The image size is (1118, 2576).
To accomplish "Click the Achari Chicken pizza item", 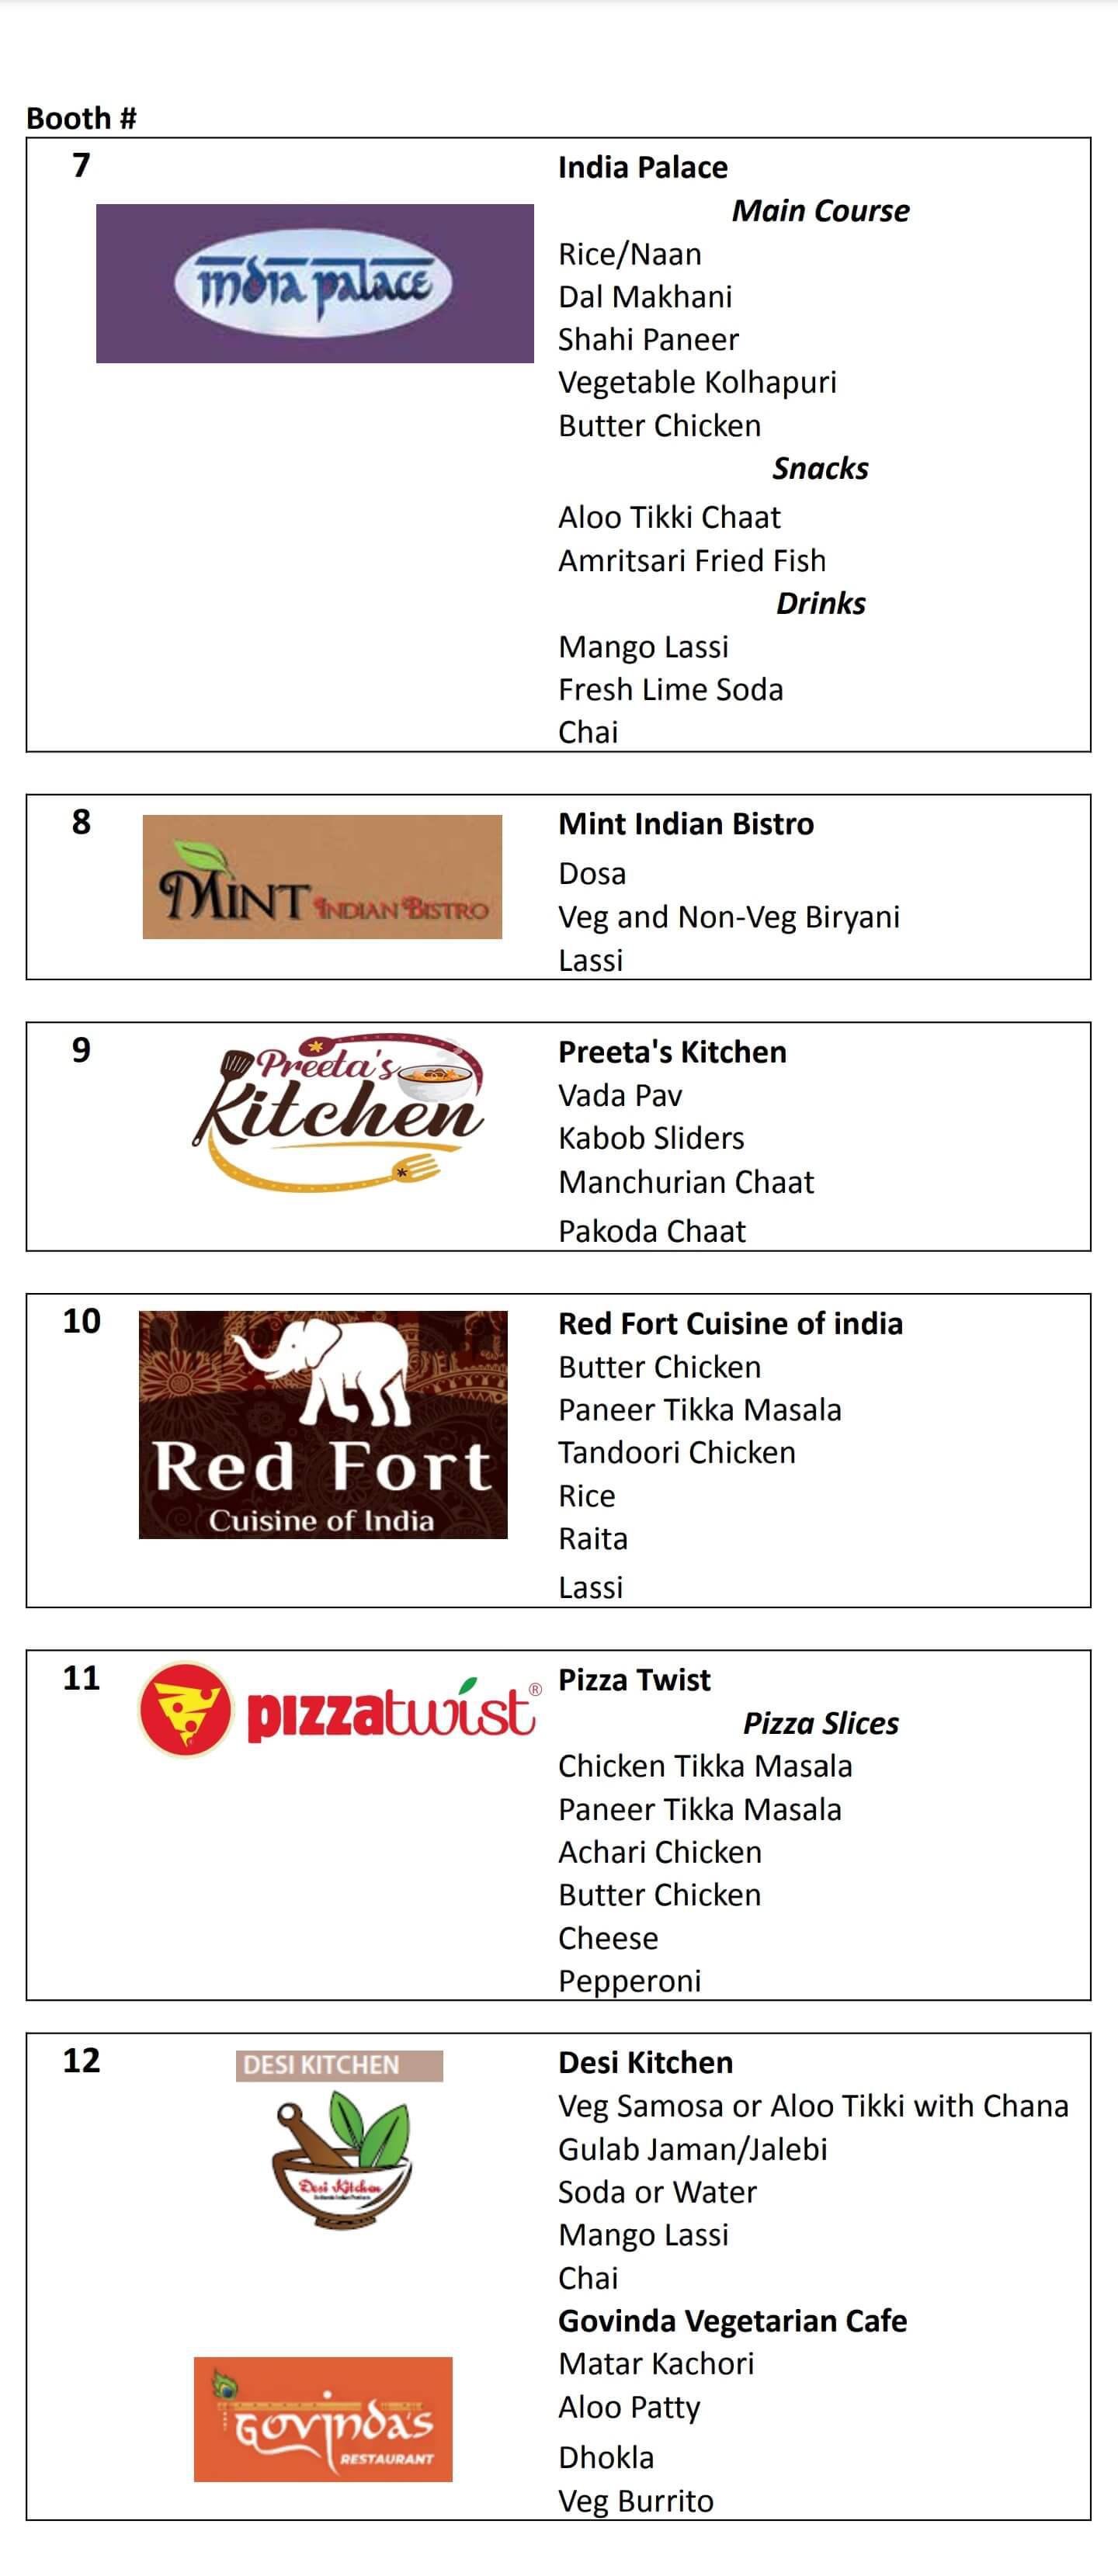I will (659, 1852).
